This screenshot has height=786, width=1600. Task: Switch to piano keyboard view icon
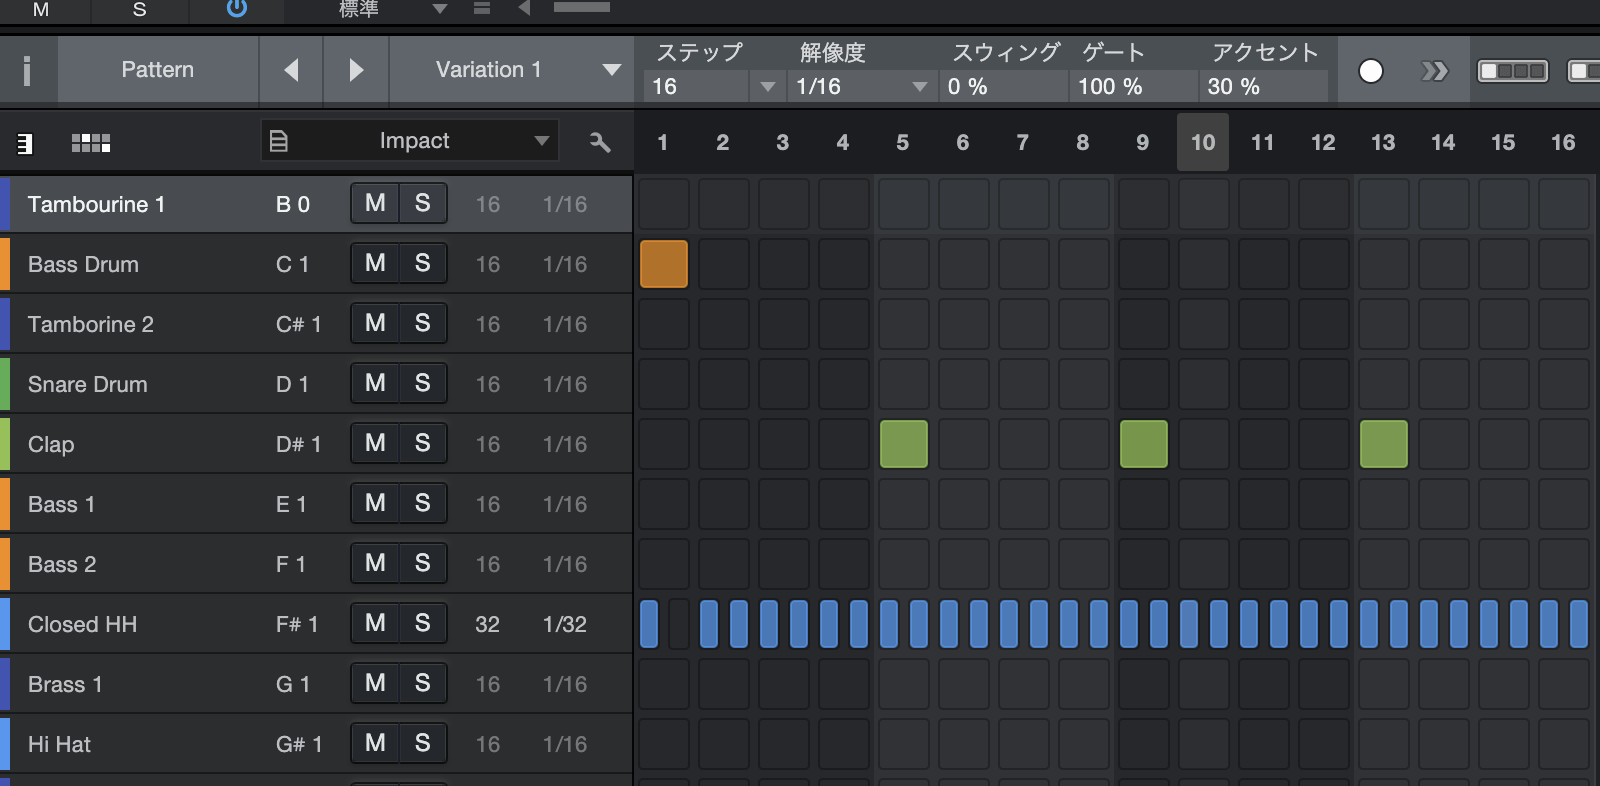(x=25, y=143)
